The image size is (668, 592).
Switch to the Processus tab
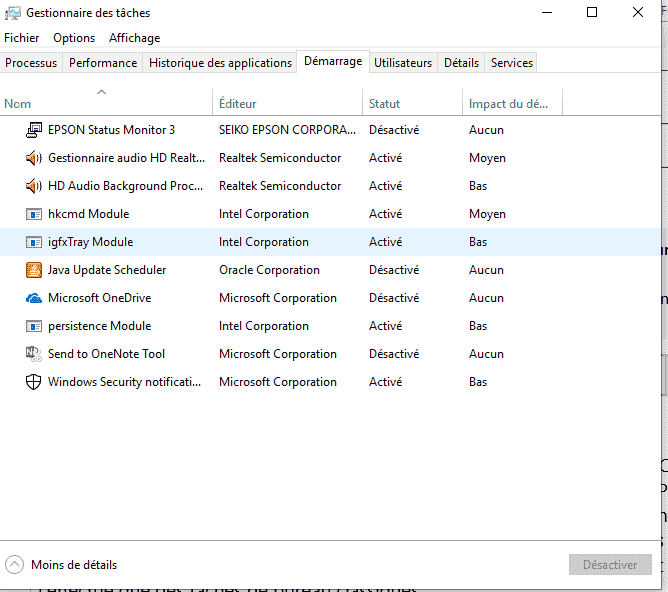(x=31, y=63)
